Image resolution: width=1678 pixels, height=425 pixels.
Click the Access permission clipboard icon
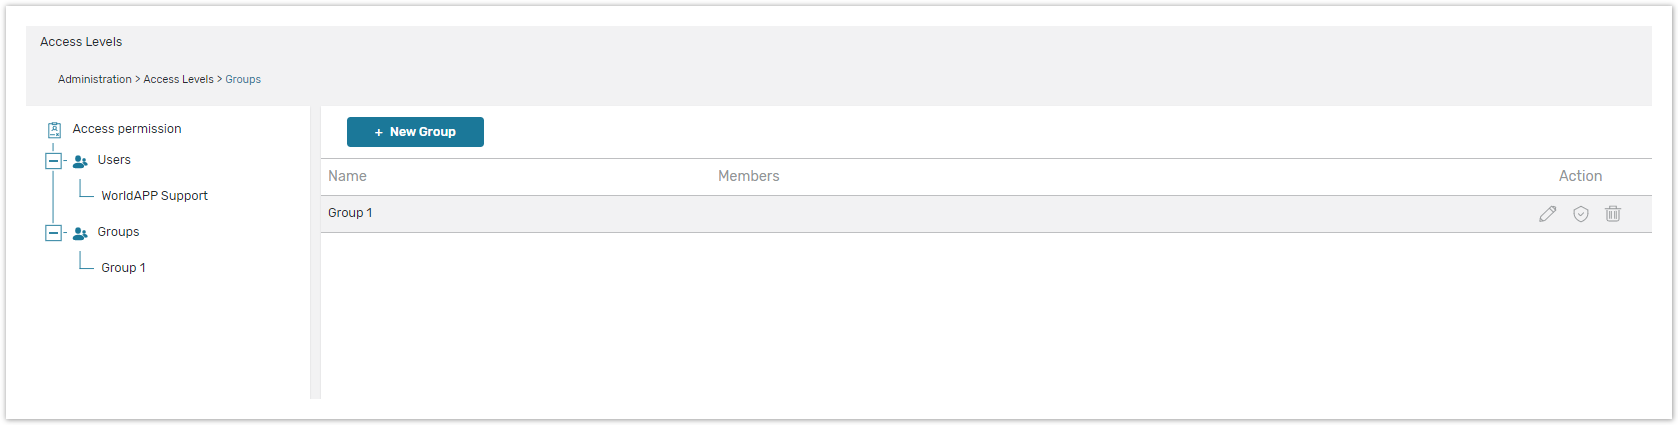55,130
